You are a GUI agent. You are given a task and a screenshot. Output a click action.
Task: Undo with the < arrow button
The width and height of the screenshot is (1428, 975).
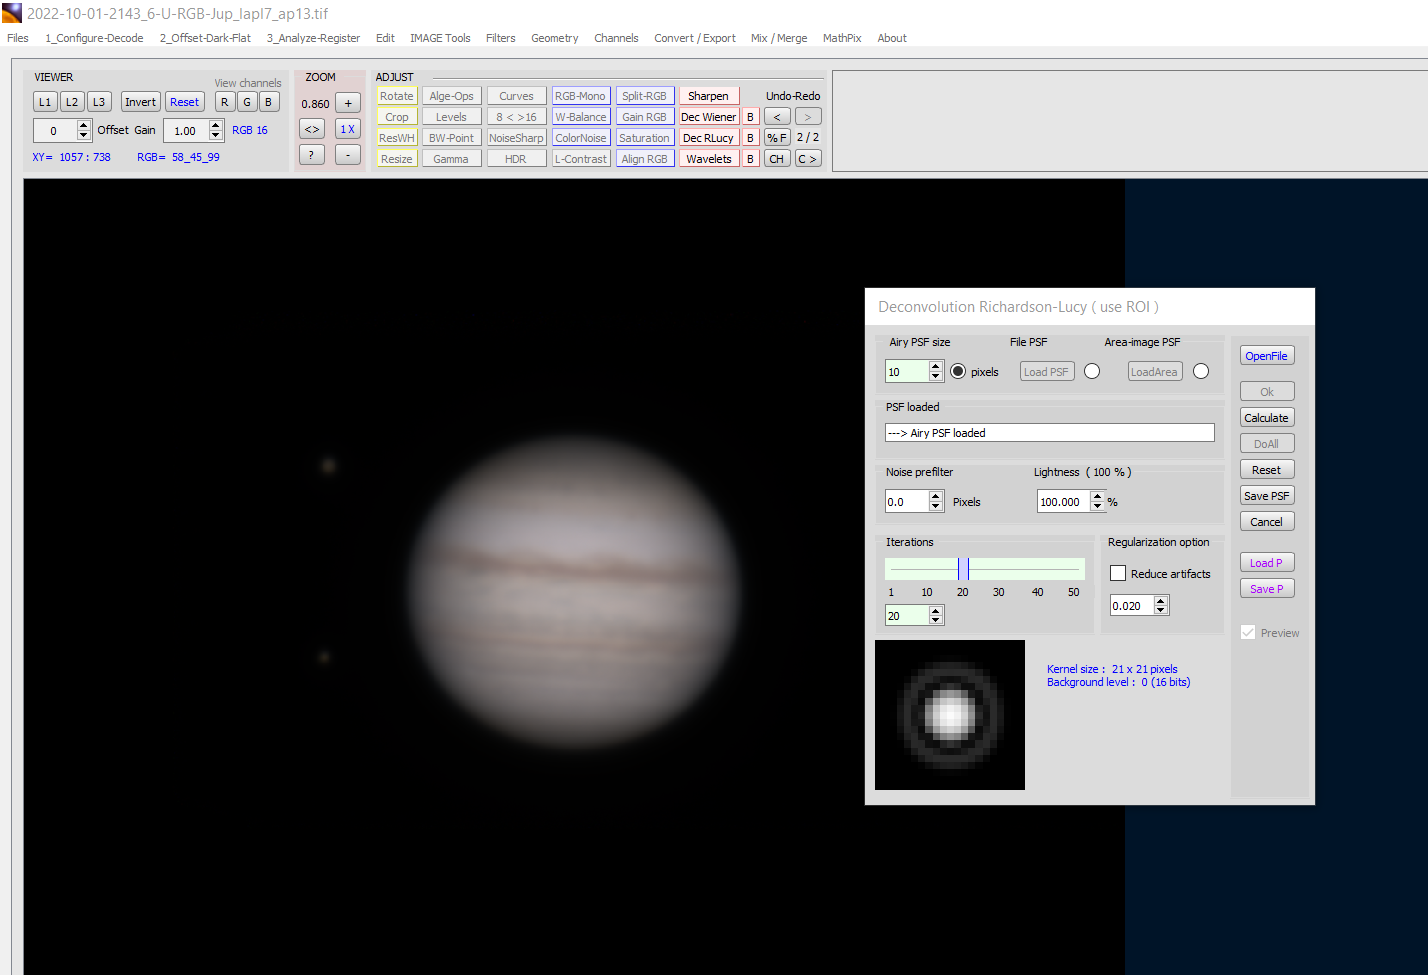[x=777, y=117]
